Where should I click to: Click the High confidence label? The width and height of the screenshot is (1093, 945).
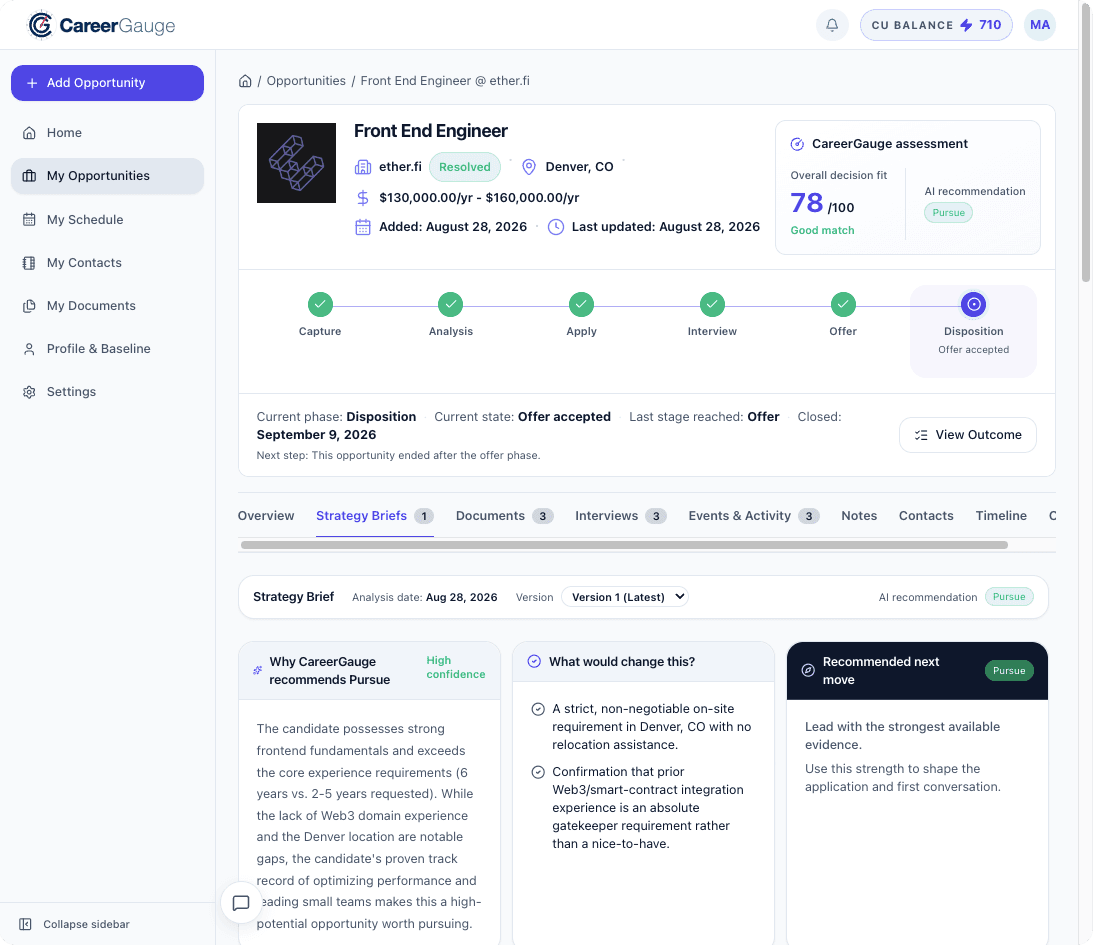[456, 668]
